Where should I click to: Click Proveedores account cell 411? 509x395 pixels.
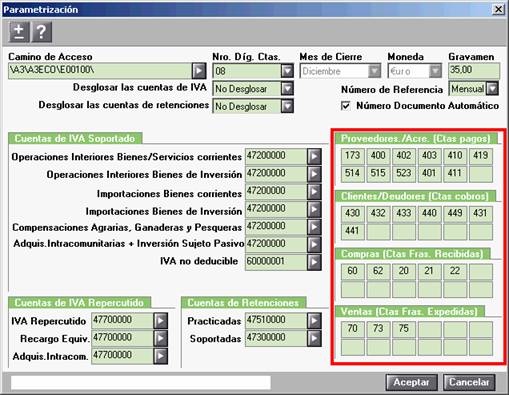pos(455,174)
